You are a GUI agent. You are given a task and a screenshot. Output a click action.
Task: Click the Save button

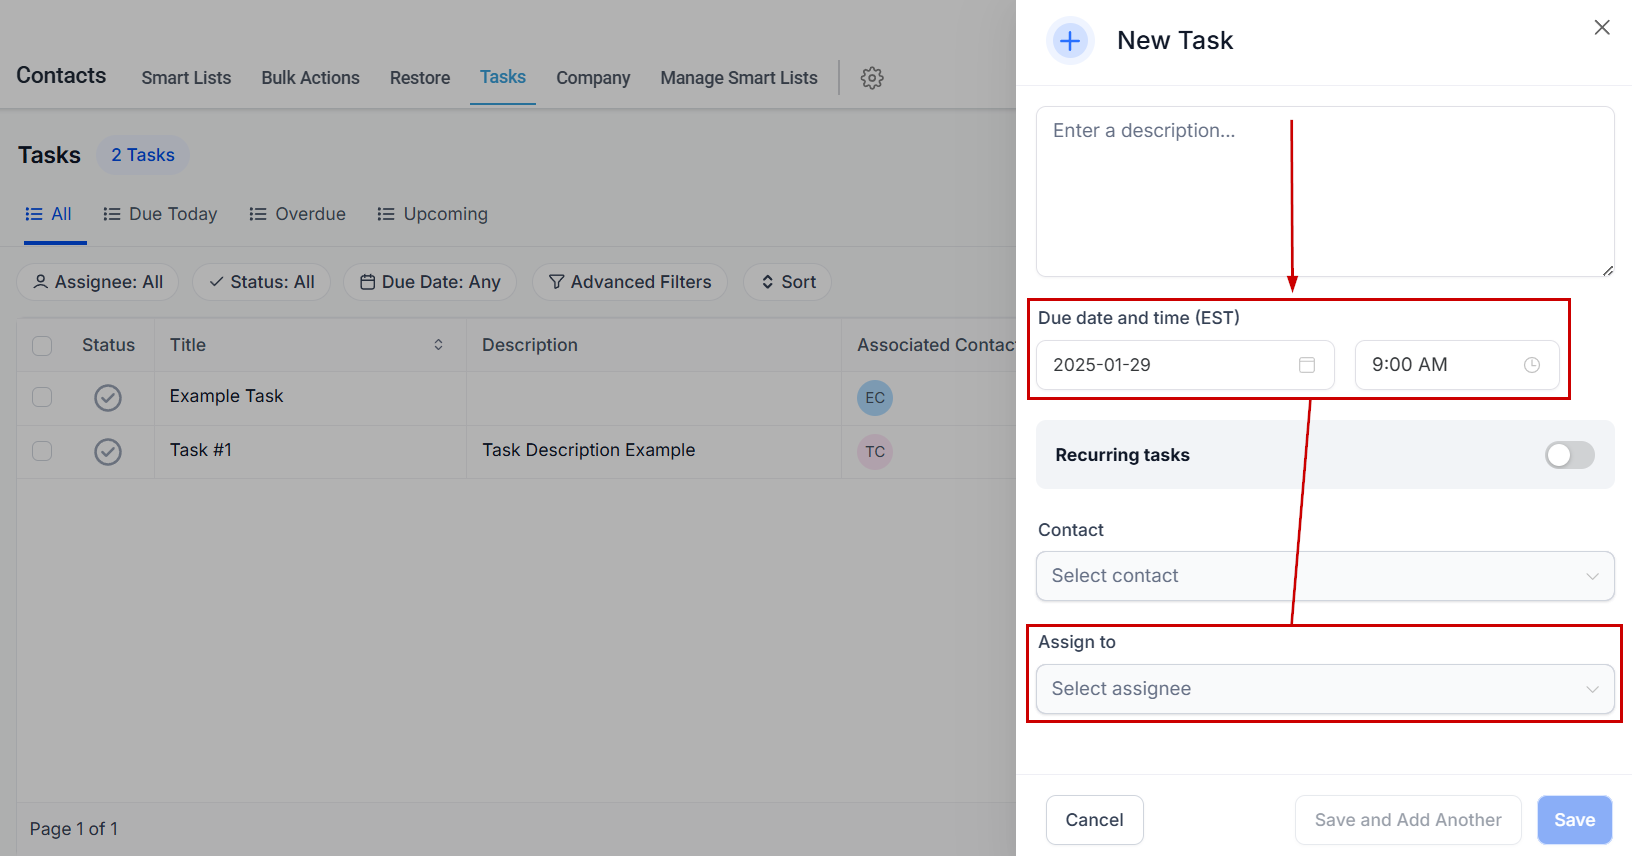click(1575, 820)
